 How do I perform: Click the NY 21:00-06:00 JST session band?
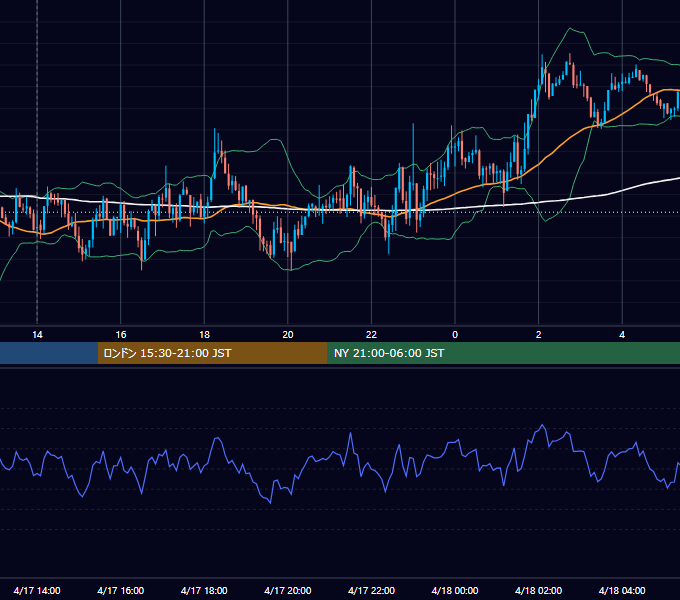pos(503,353)
